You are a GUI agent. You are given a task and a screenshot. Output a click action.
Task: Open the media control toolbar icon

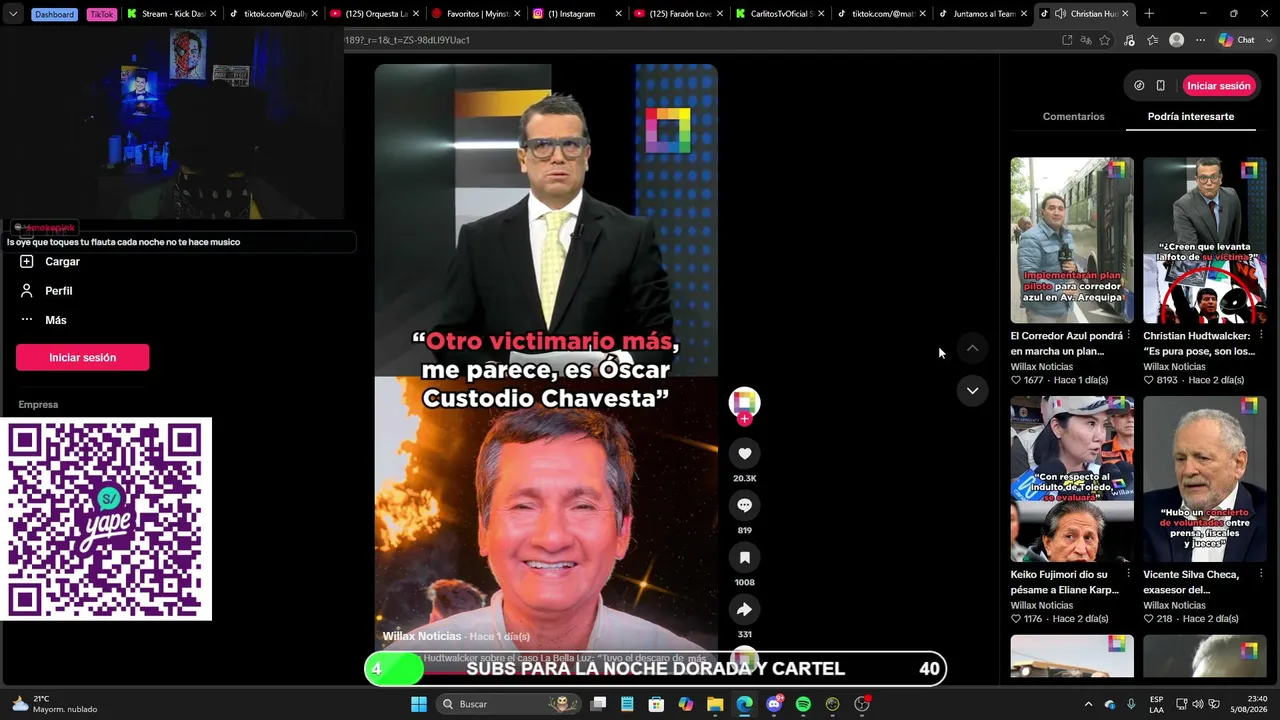point(1129,40)
